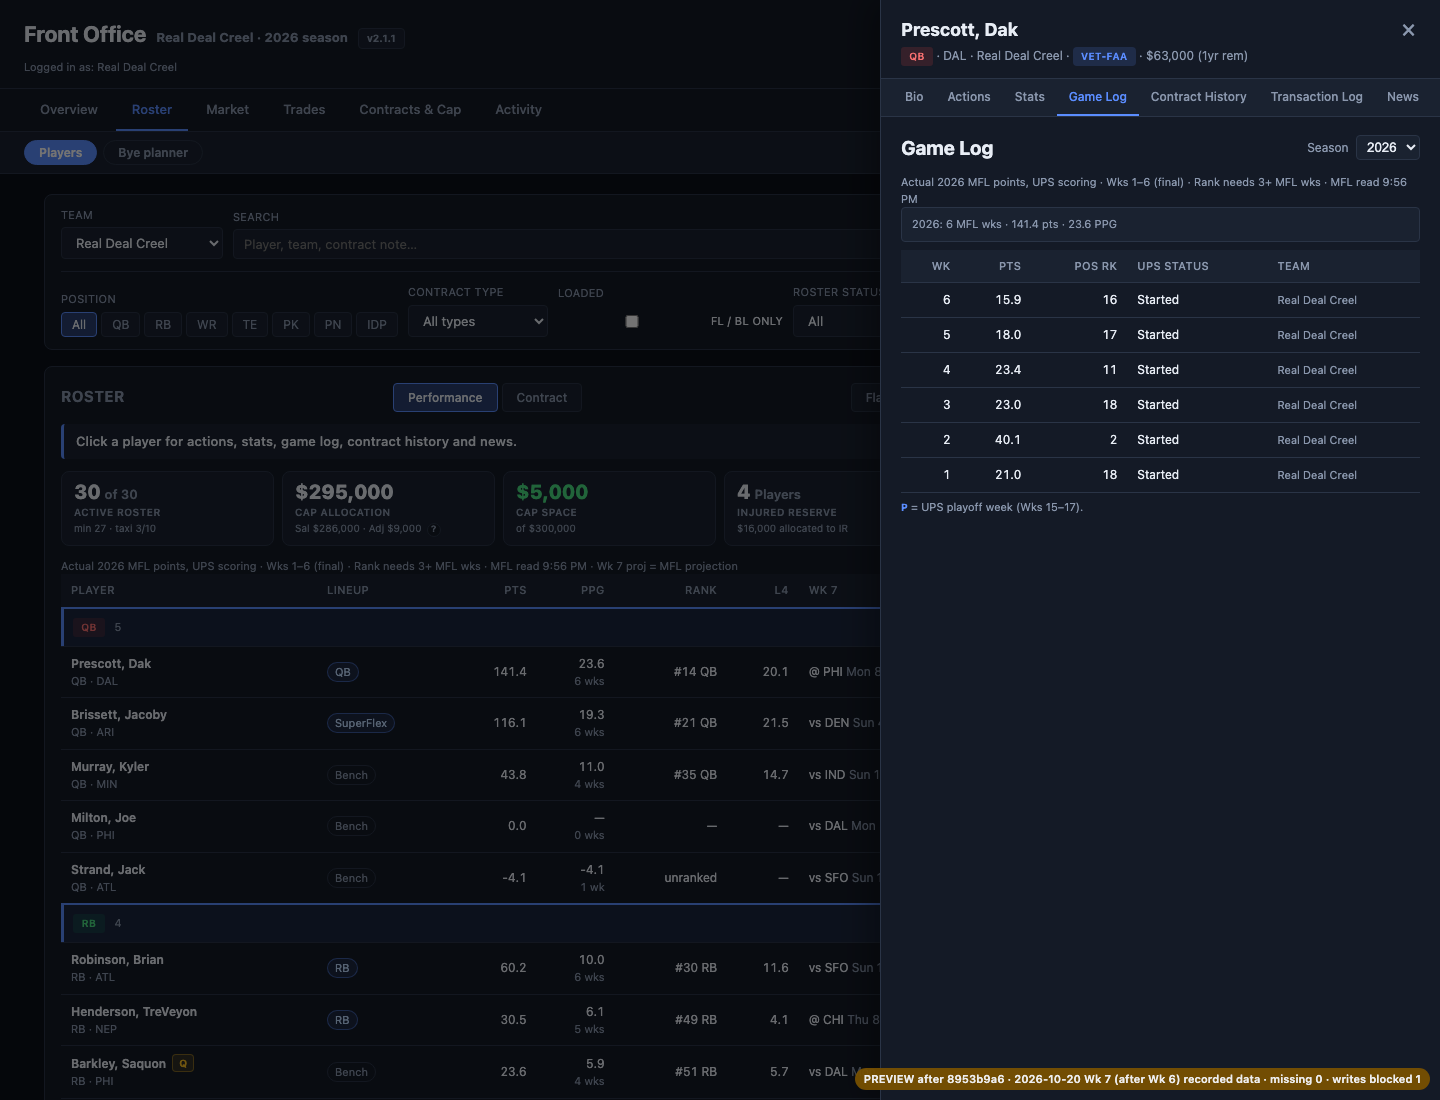The height and width of the screenshot is (1100, 1440).
Task: Click the player search input field
Action: tap(556, 244)
